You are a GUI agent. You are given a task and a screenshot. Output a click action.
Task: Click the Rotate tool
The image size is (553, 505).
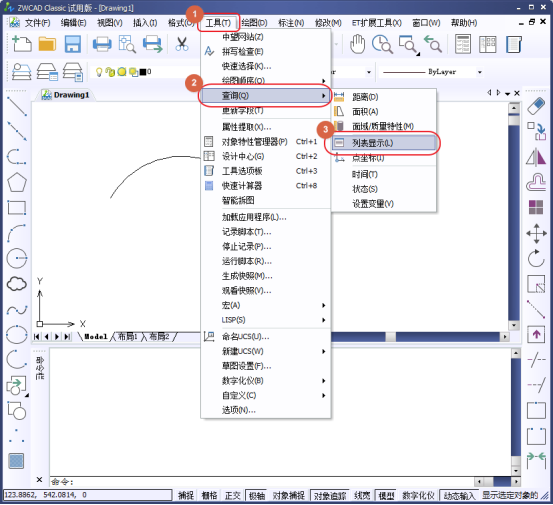536,258
